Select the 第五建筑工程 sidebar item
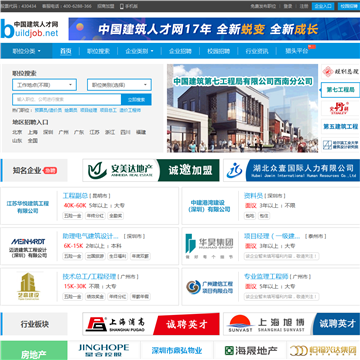360x360 pixels. 340,127
